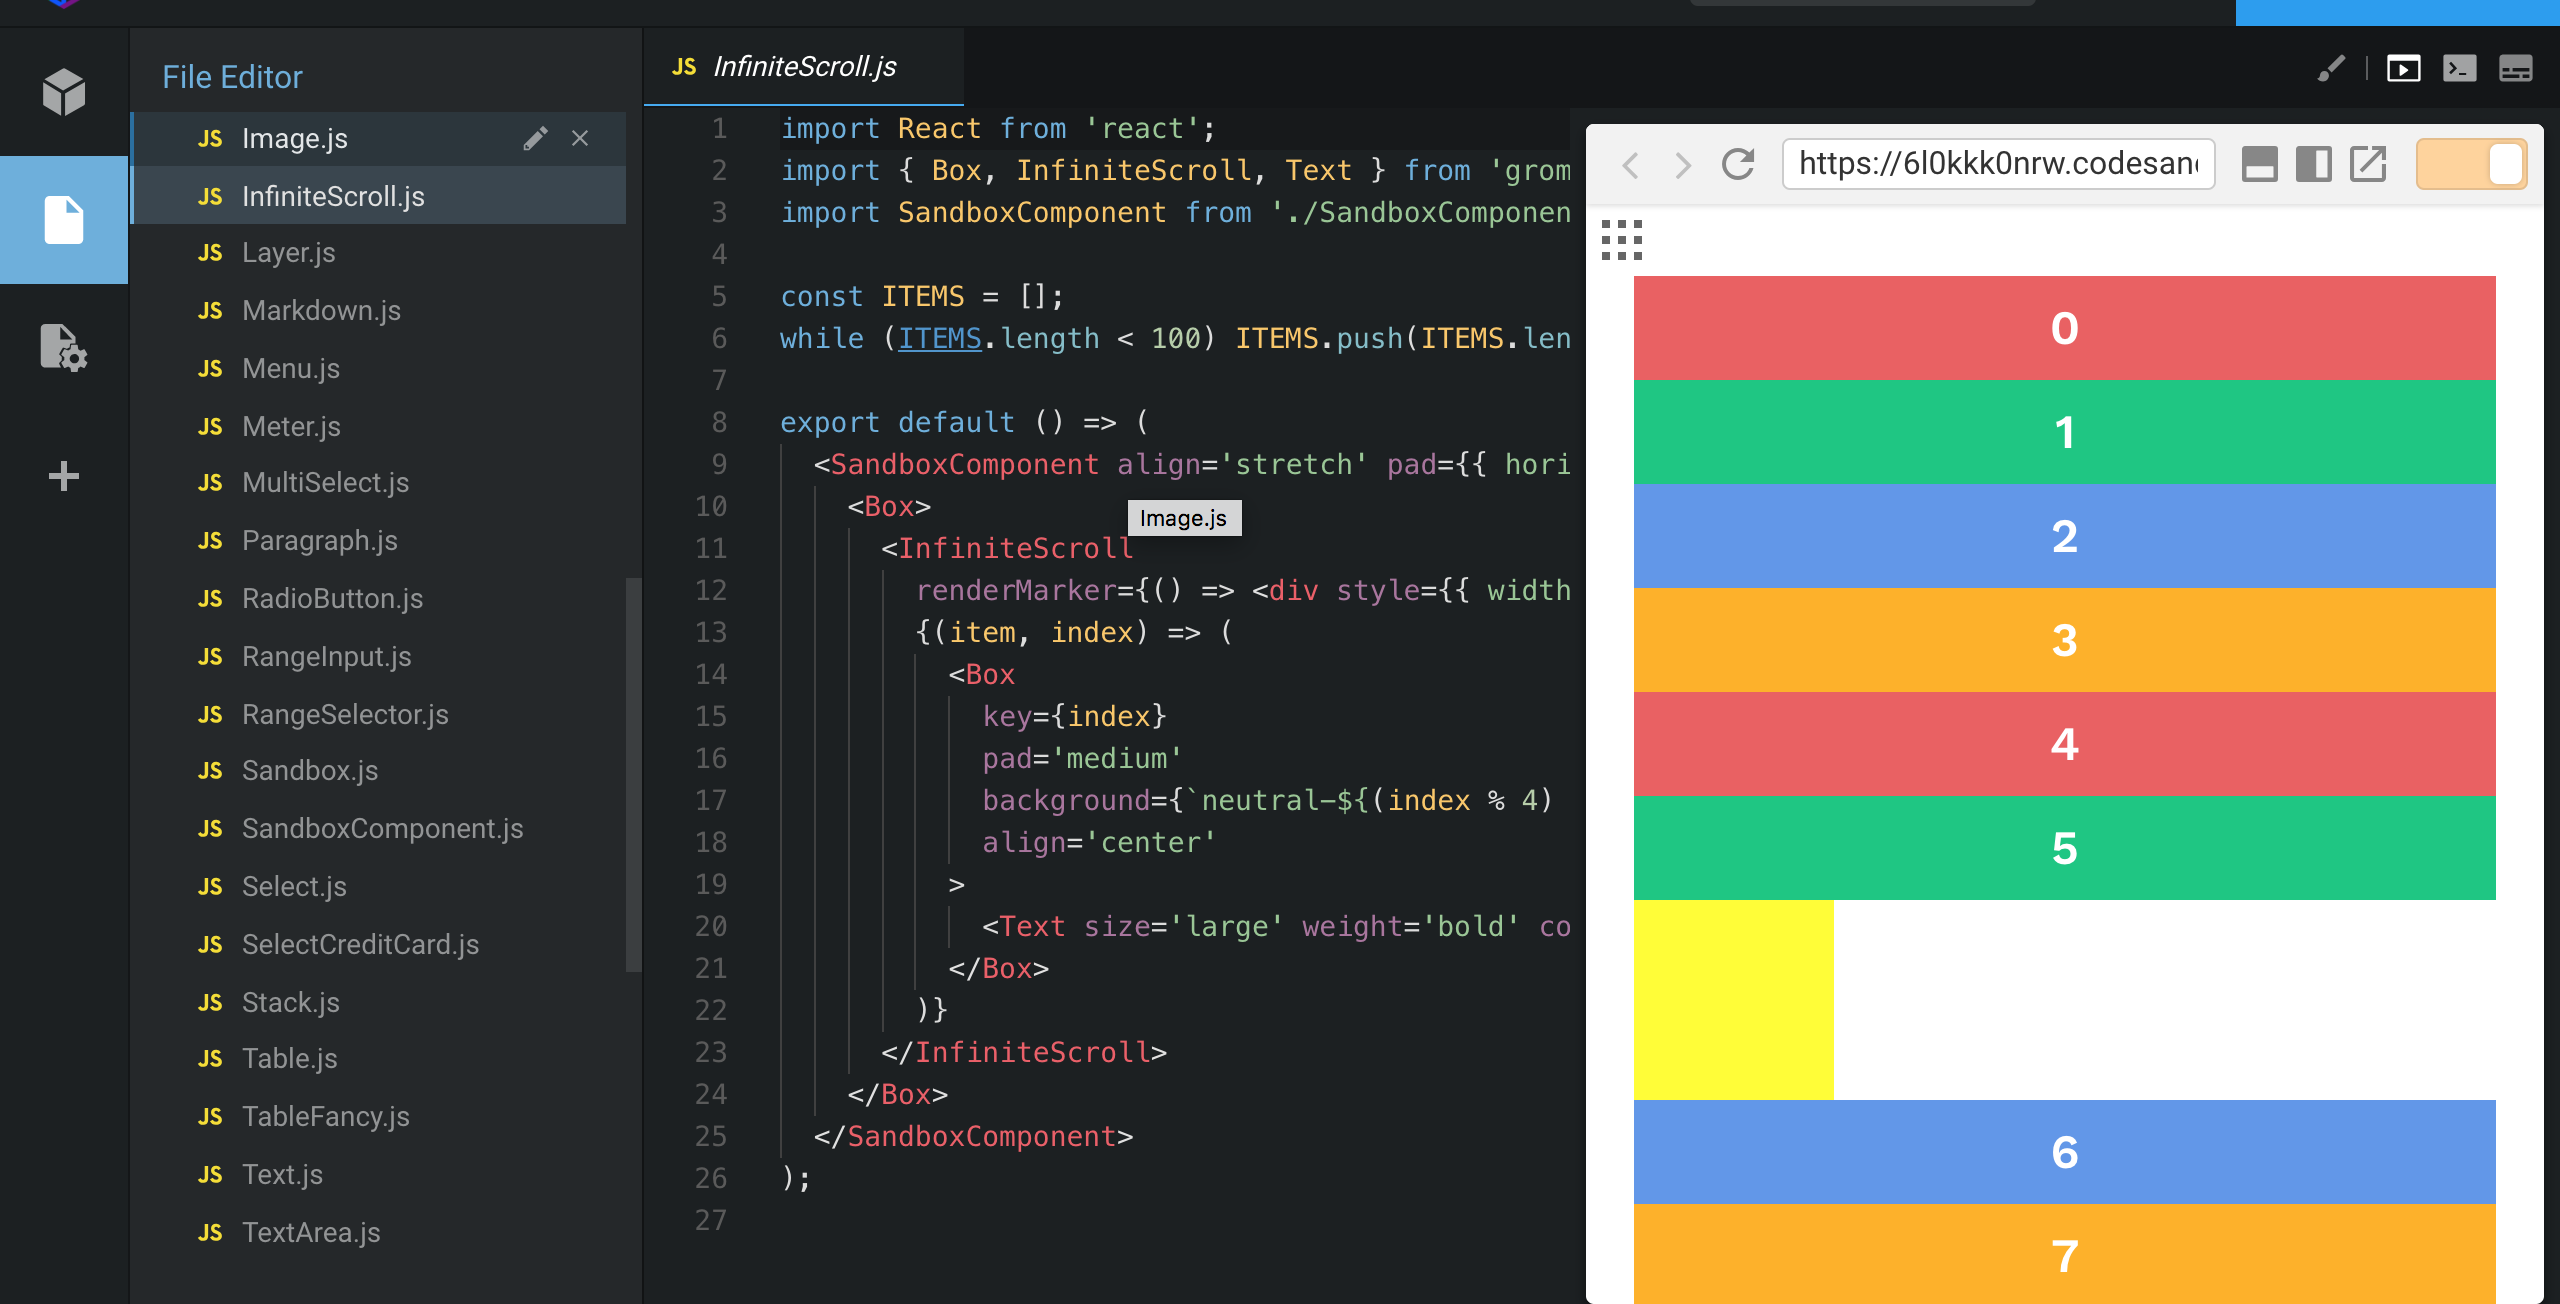
Task: Click the plus icon in sidebar
Action: [64, 476]
